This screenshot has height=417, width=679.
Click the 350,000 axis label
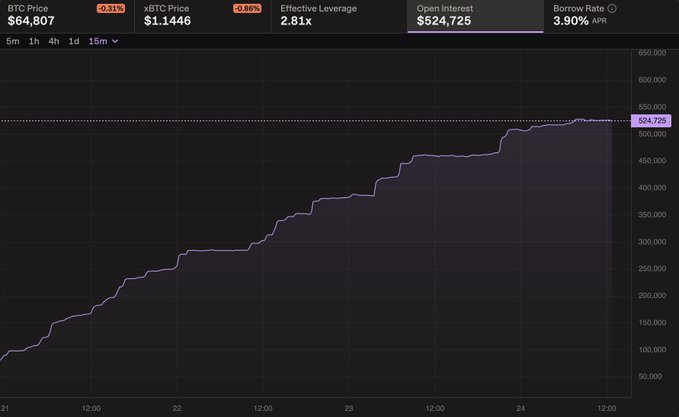pyautogui.click(x=652, y=215)
